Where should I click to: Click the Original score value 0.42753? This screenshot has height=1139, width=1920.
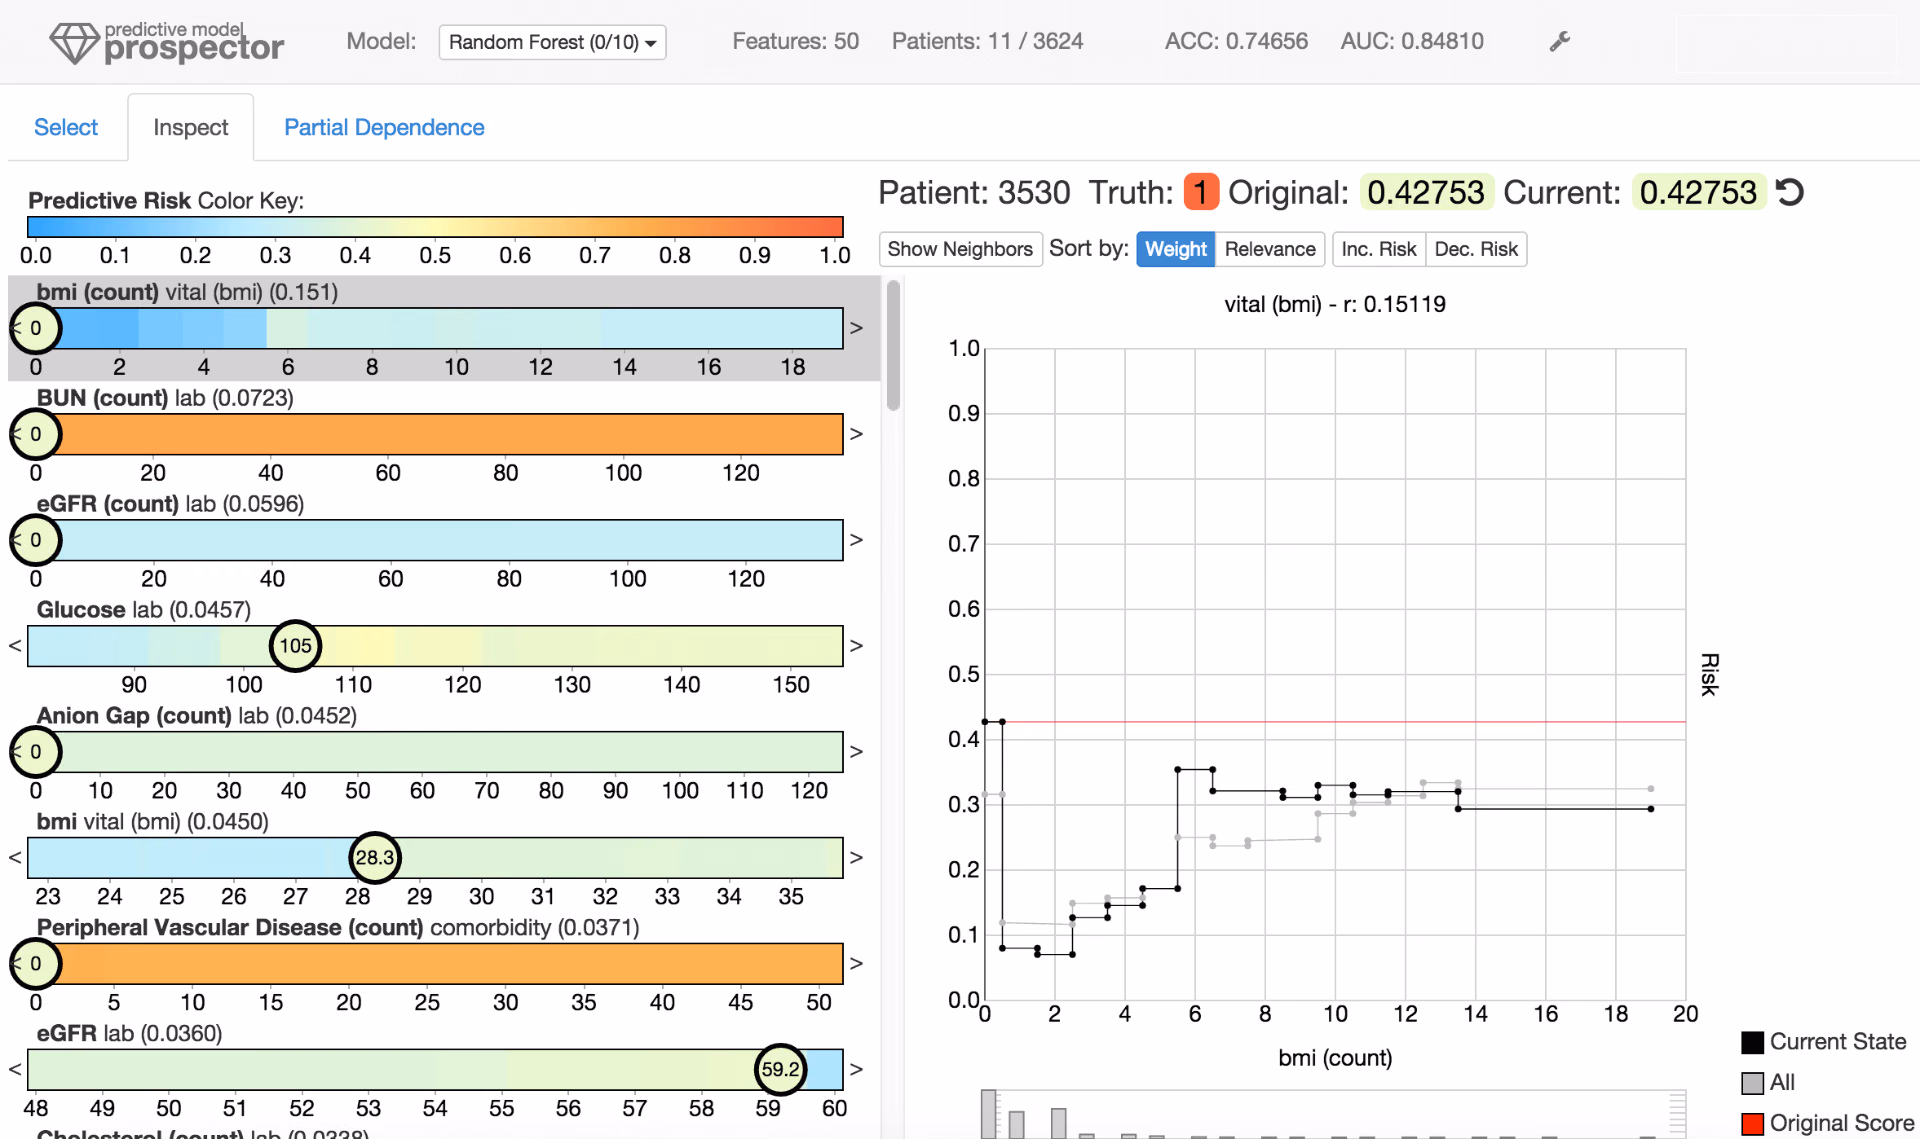[x=1426, y=192]
